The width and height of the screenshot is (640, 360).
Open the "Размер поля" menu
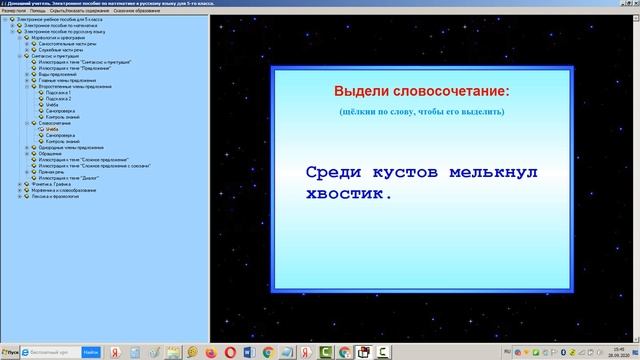coord(14,11)
